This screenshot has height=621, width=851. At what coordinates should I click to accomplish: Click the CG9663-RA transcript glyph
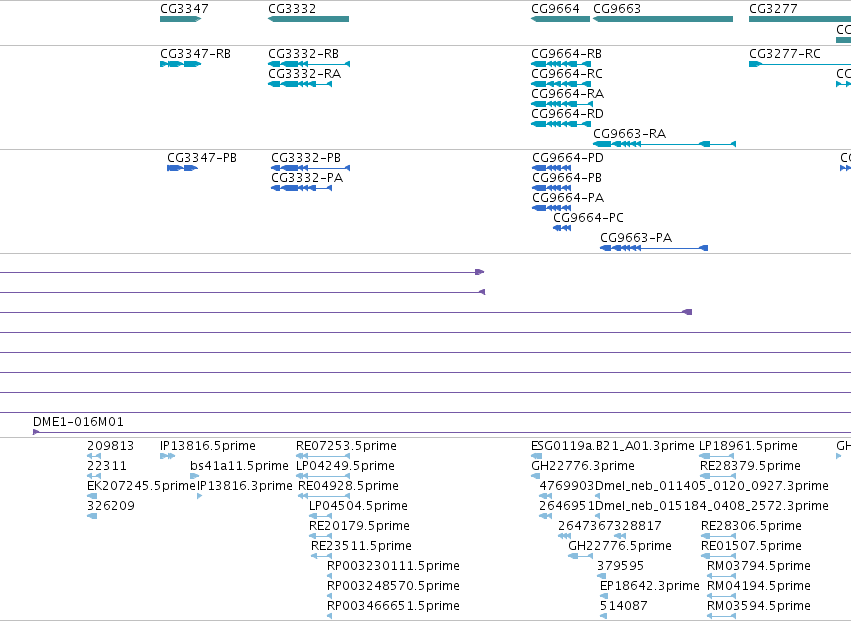[664, 144]
